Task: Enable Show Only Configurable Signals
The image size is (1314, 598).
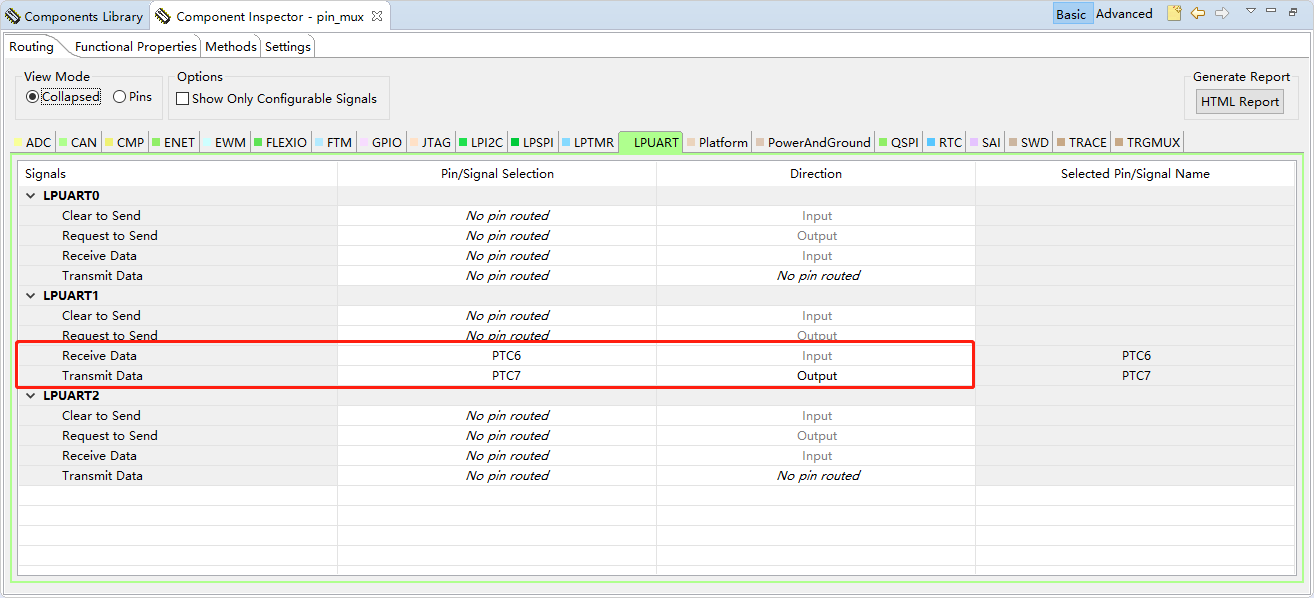Action: [277, 99]
